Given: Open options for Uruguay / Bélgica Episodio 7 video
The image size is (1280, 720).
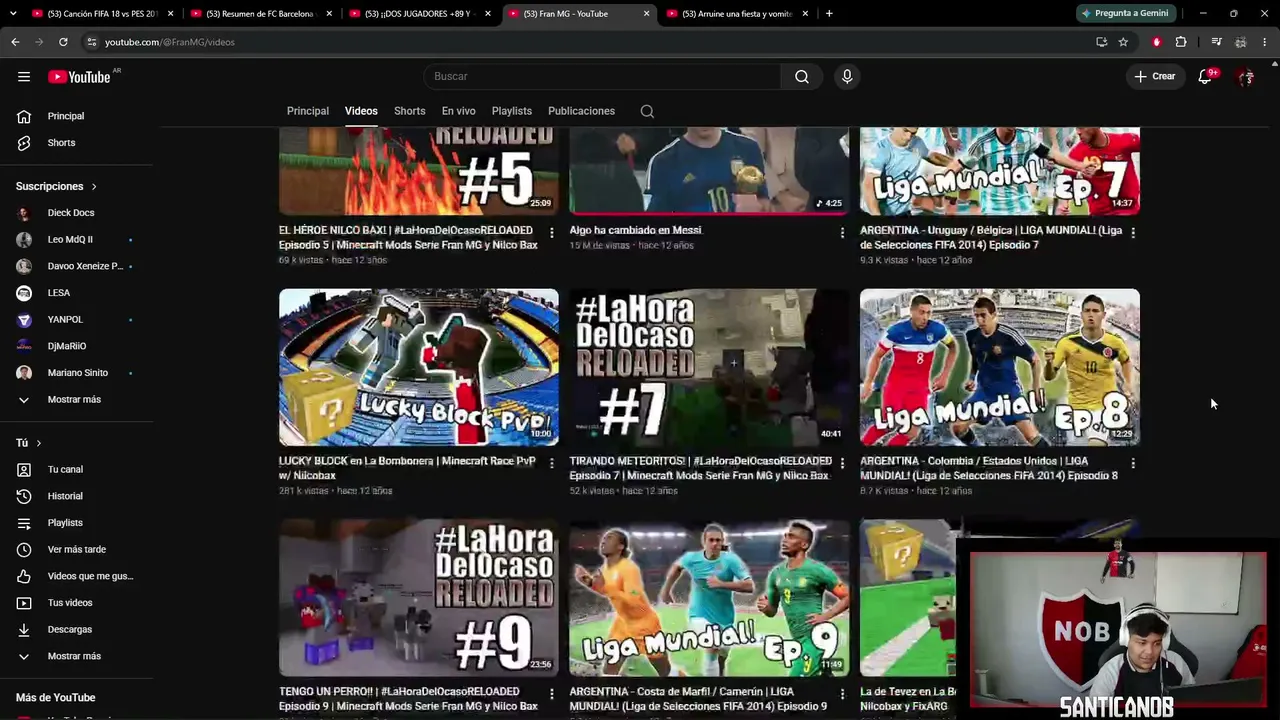Looking at the screenshot, I should [1133, 232].
